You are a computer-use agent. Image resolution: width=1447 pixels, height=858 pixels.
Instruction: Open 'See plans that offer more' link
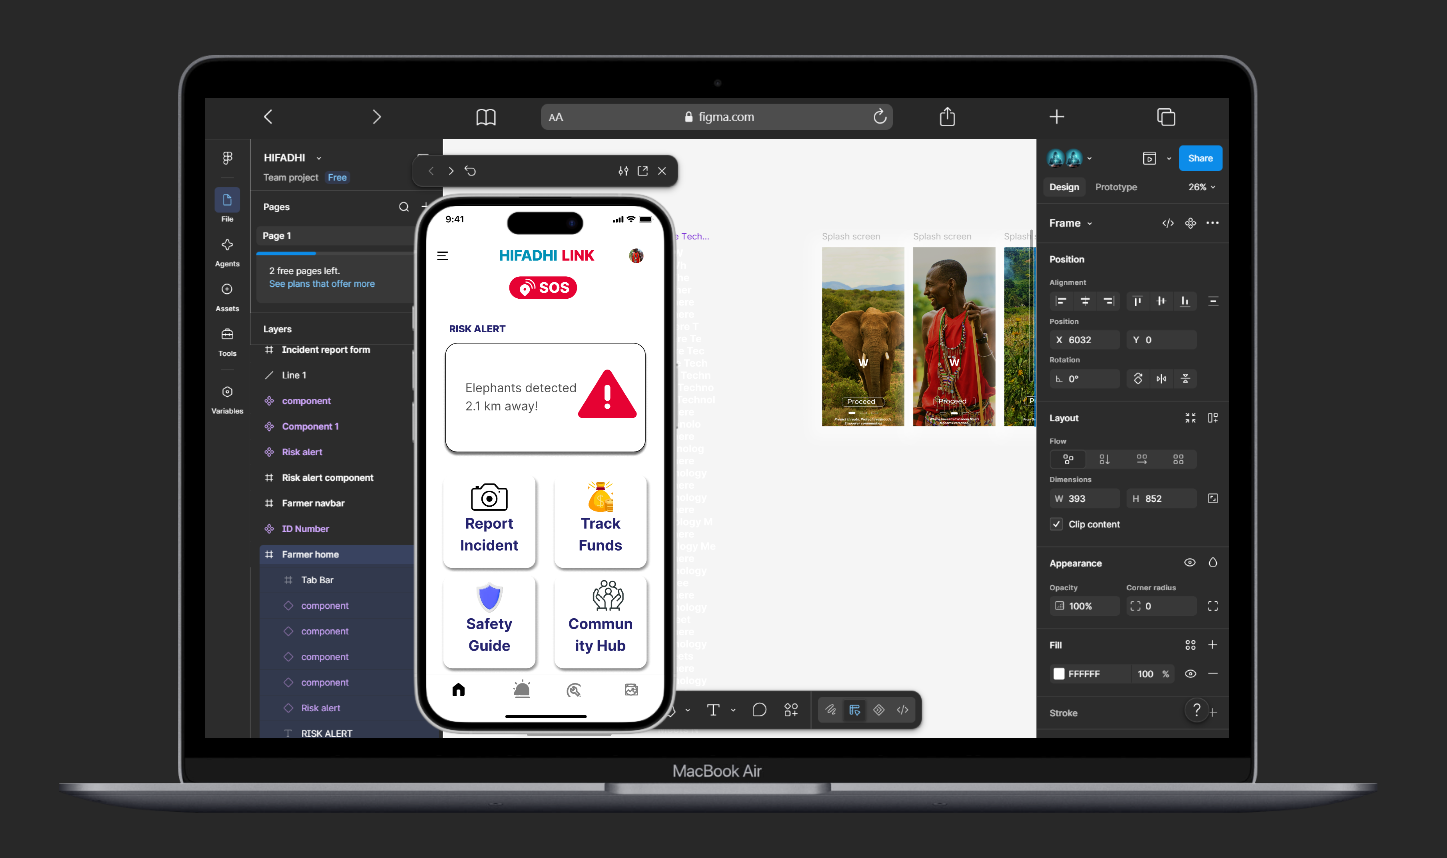coord(322,284)
